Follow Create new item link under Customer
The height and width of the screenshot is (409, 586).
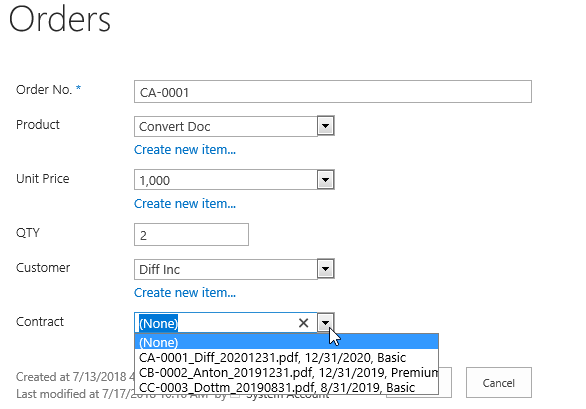(185, 292)
